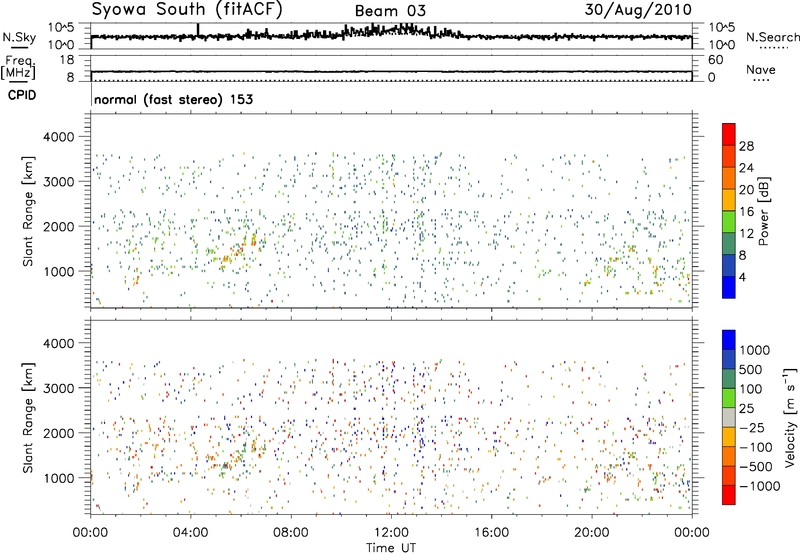Click the date "30/Aug/2010"

pyautogui.click(x=638, y=10)
